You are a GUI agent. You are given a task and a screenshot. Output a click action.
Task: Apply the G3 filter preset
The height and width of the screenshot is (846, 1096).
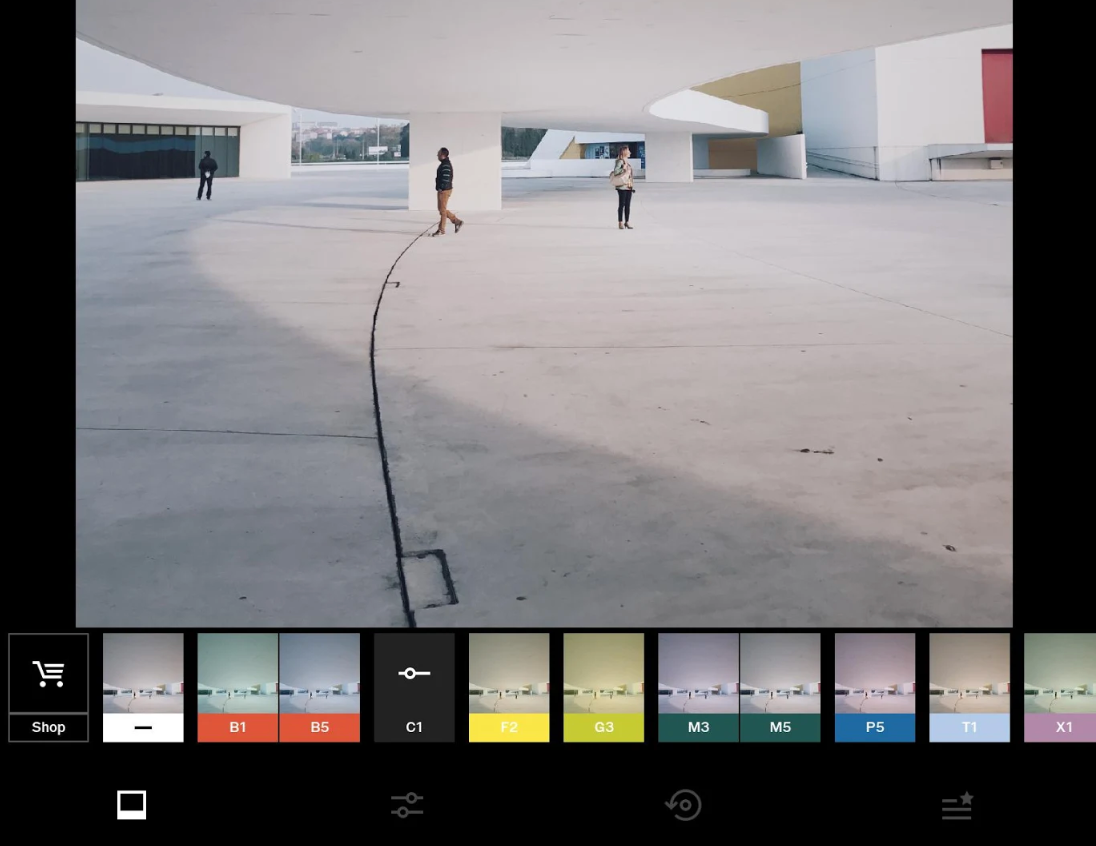pyautogui.click(x=604, y=687)
